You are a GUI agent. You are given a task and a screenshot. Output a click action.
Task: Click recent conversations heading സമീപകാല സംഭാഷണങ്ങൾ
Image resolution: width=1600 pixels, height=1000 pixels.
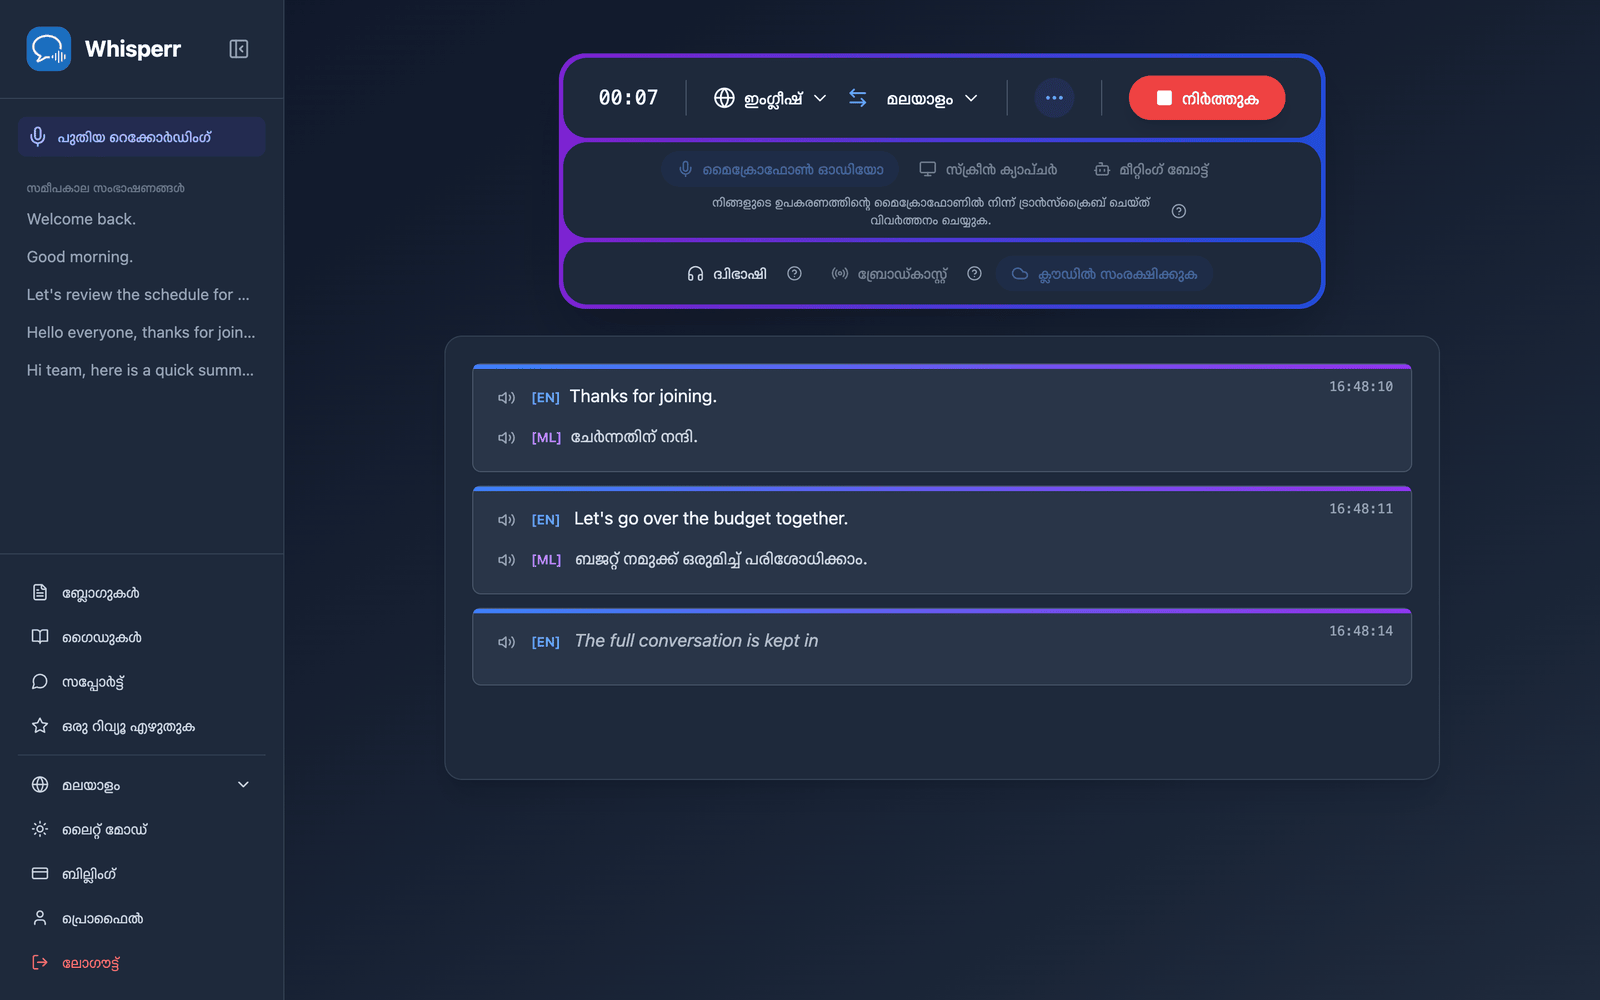(105, 188)
